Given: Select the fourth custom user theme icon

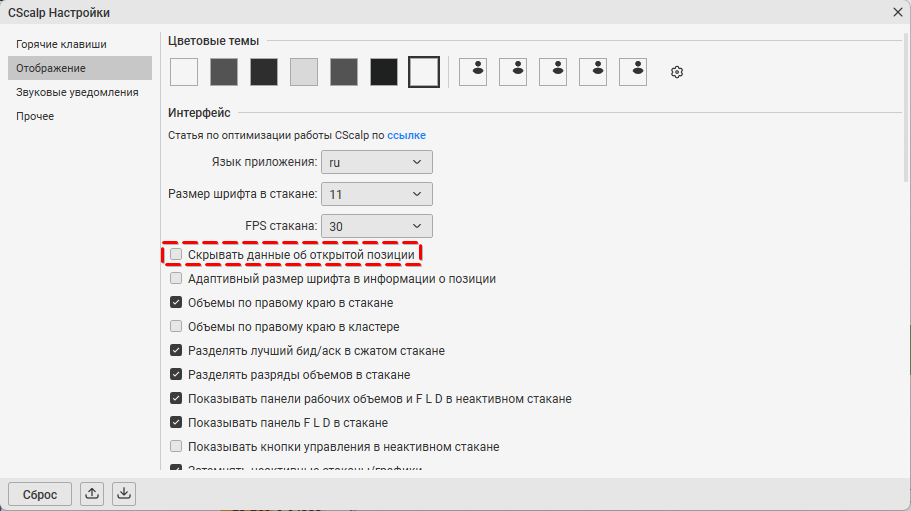Looking at the screenshot, I should tap(593, 72).
